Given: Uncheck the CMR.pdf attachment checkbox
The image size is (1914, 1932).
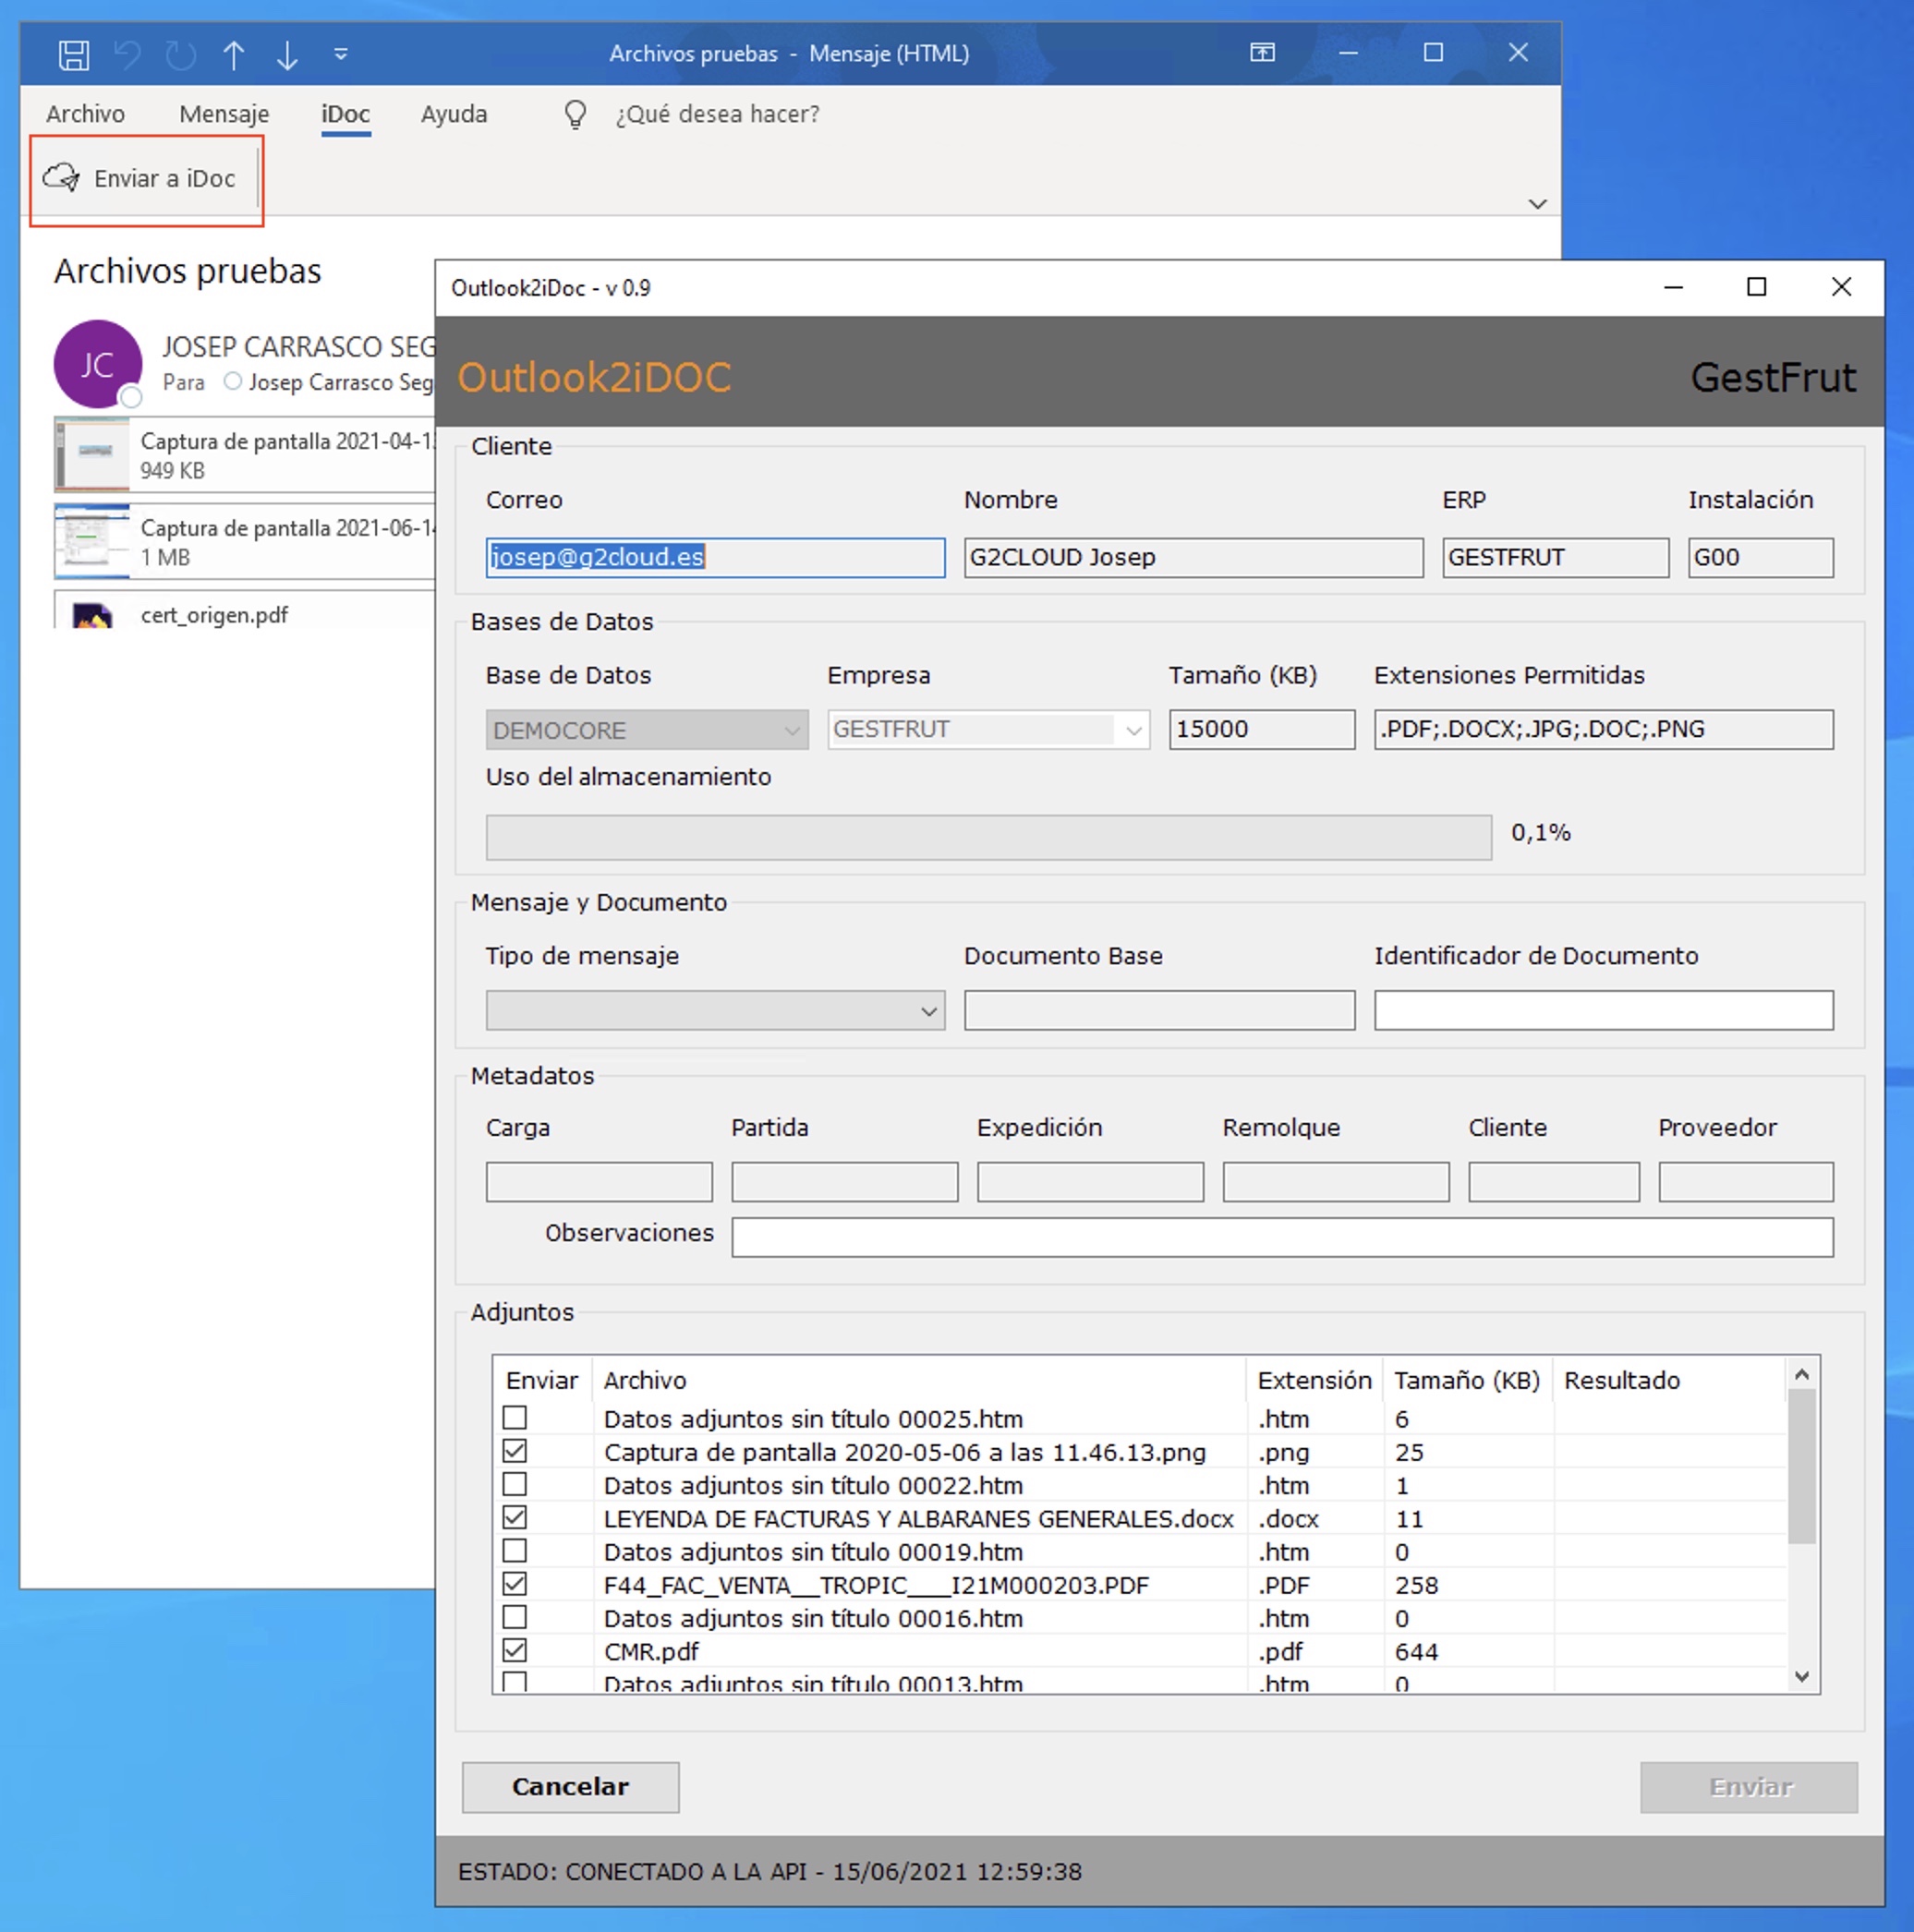Looking at the screenshot, I should point(515,1650).
